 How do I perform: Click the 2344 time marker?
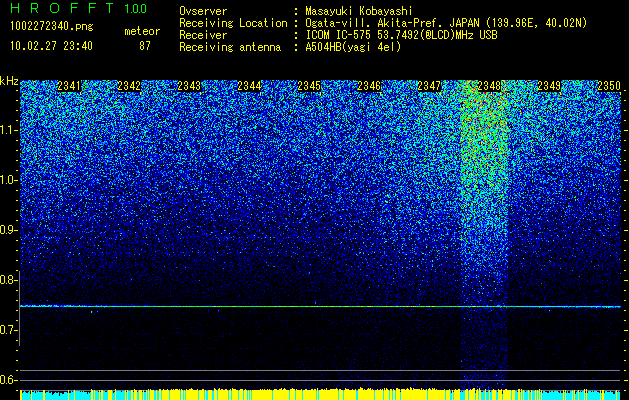[x=249, y=86]
